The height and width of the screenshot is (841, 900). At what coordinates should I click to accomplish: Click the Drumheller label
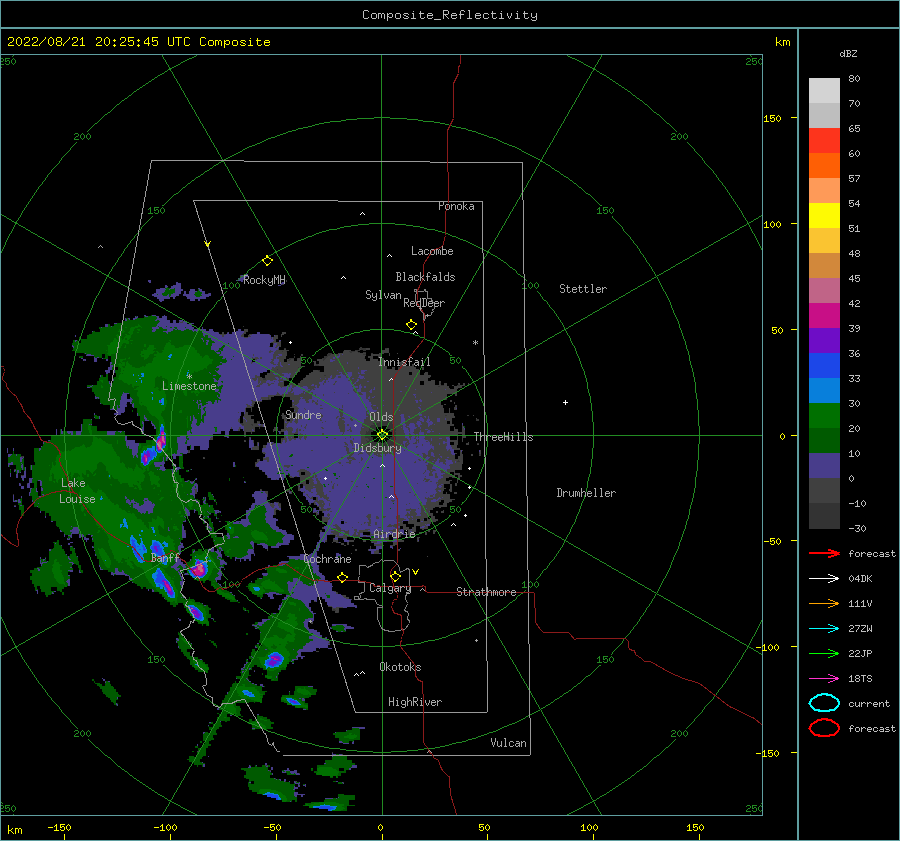586,493
